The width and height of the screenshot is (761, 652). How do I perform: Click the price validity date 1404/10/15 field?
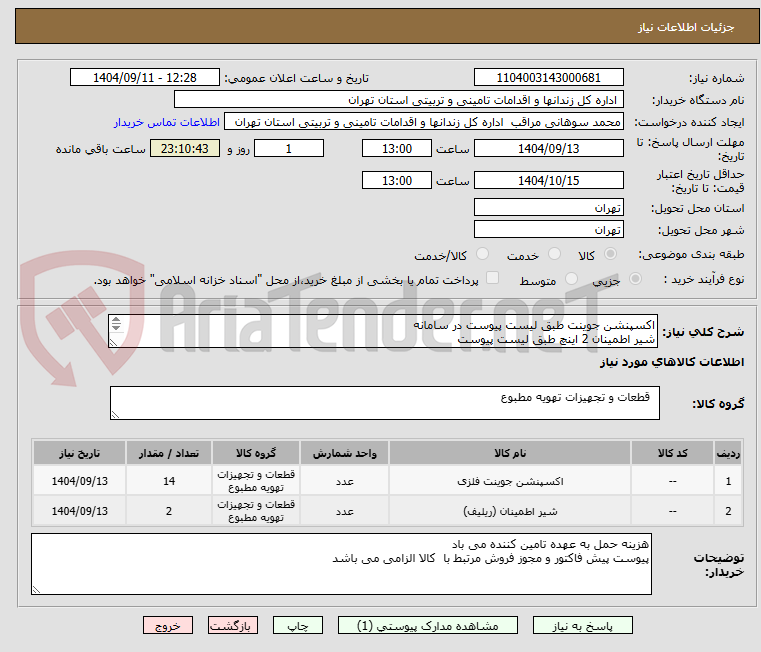coord(548,181)
